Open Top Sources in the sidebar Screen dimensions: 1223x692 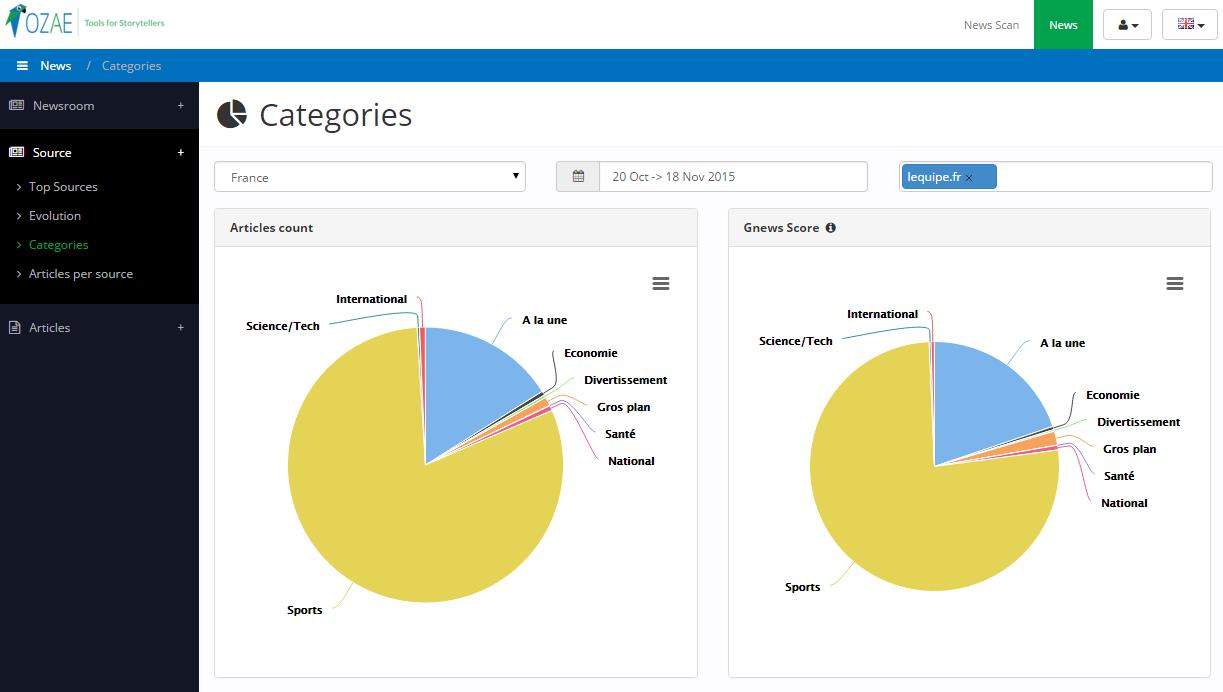click(63, 187)
